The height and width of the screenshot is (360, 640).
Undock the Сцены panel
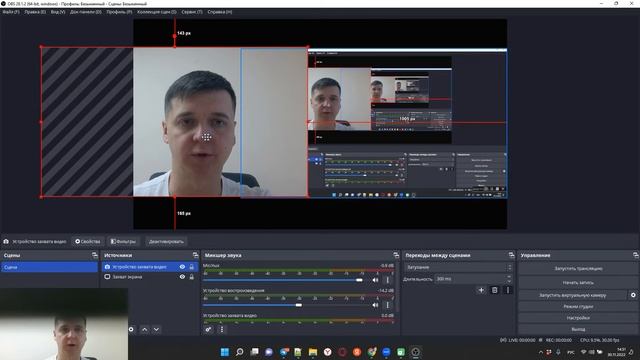[95, 255]
